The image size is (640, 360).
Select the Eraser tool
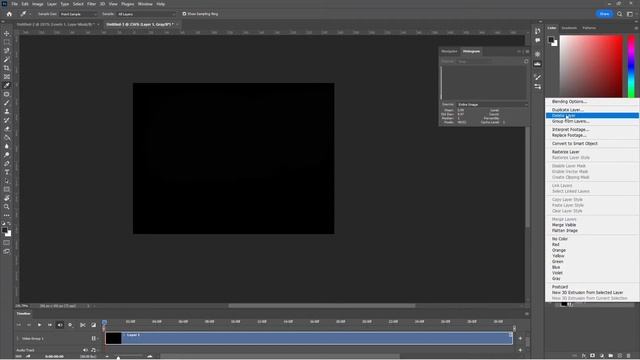pyautogui.click(x=7, y=129)
